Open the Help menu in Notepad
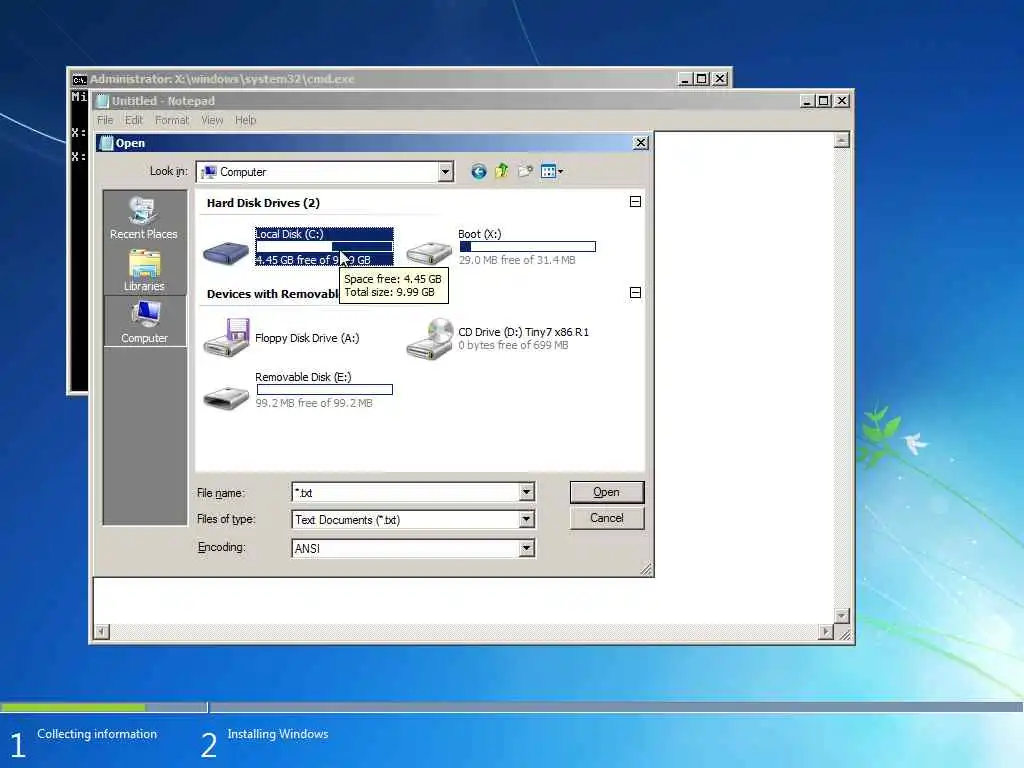Screen dimensions: 1024x768 (246, 120)
